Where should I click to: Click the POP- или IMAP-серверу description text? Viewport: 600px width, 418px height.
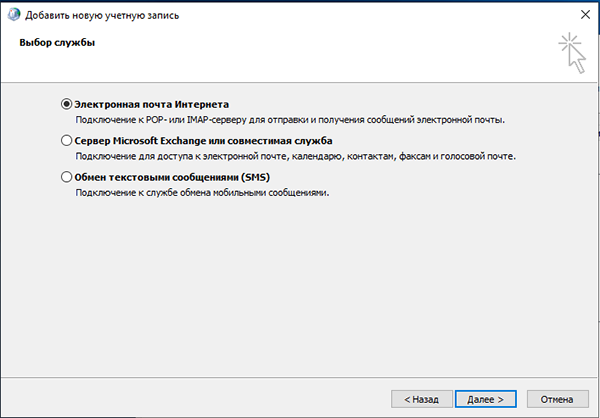click(290, 120)
